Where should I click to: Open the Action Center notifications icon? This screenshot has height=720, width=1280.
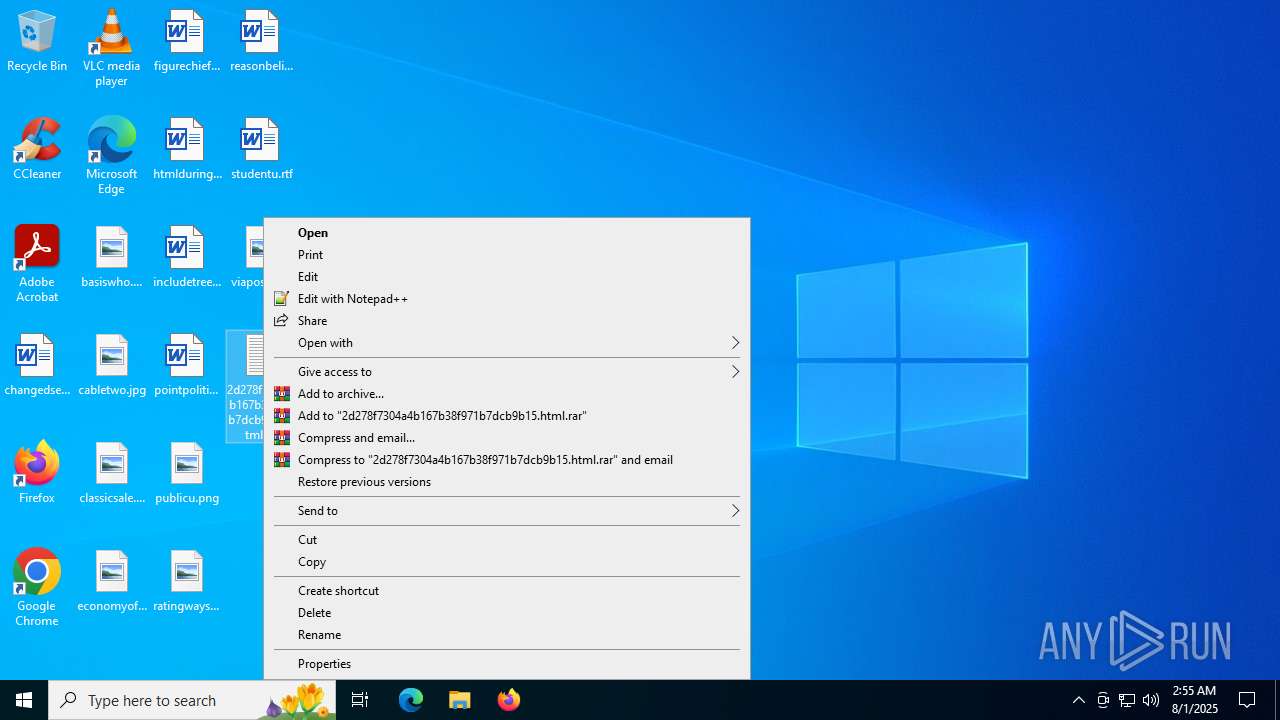point(1248,700)
